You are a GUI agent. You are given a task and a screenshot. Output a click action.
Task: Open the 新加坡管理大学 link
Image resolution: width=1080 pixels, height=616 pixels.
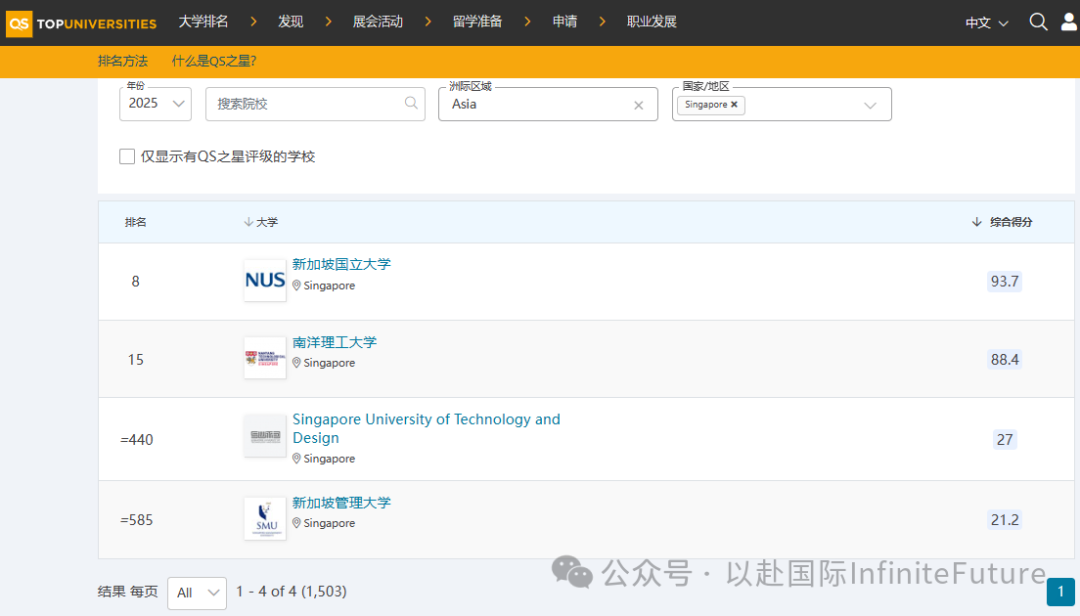(342, 503)
